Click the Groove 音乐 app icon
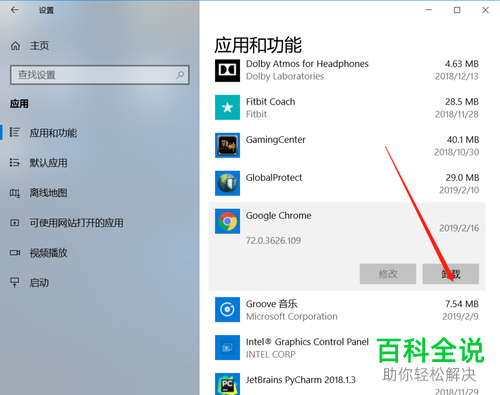The image size is (500, 395). pos(227,309)
